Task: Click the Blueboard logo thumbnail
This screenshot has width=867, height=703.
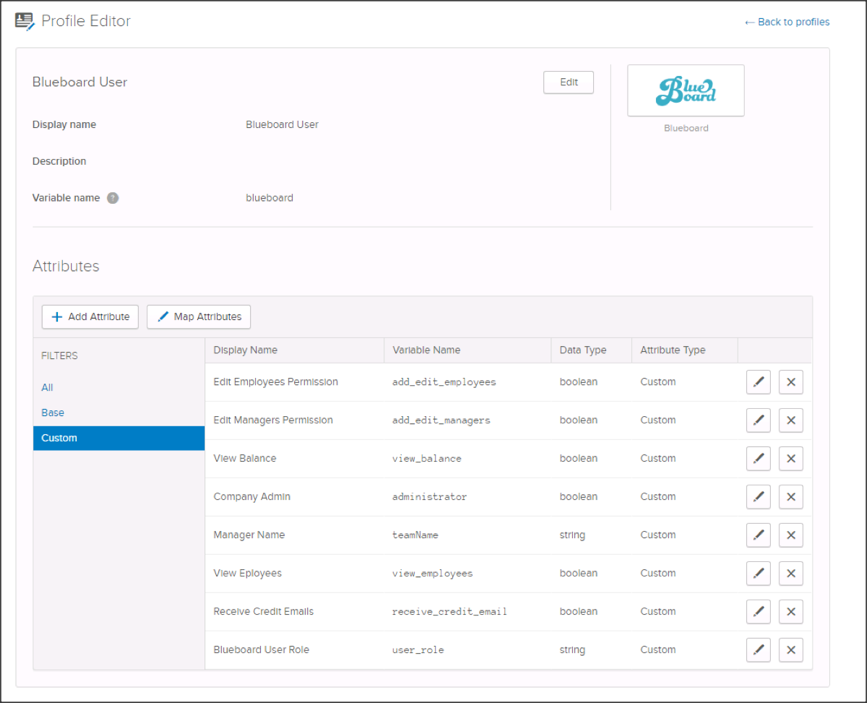Action: [685, 91]
